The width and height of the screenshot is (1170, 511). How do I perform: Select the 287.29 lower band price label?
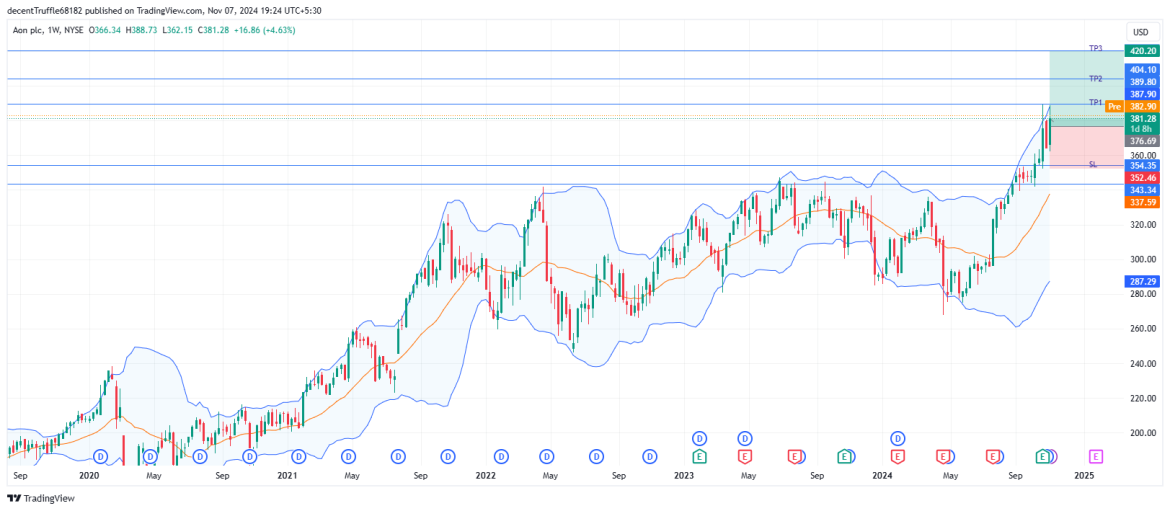[1141, 282]
